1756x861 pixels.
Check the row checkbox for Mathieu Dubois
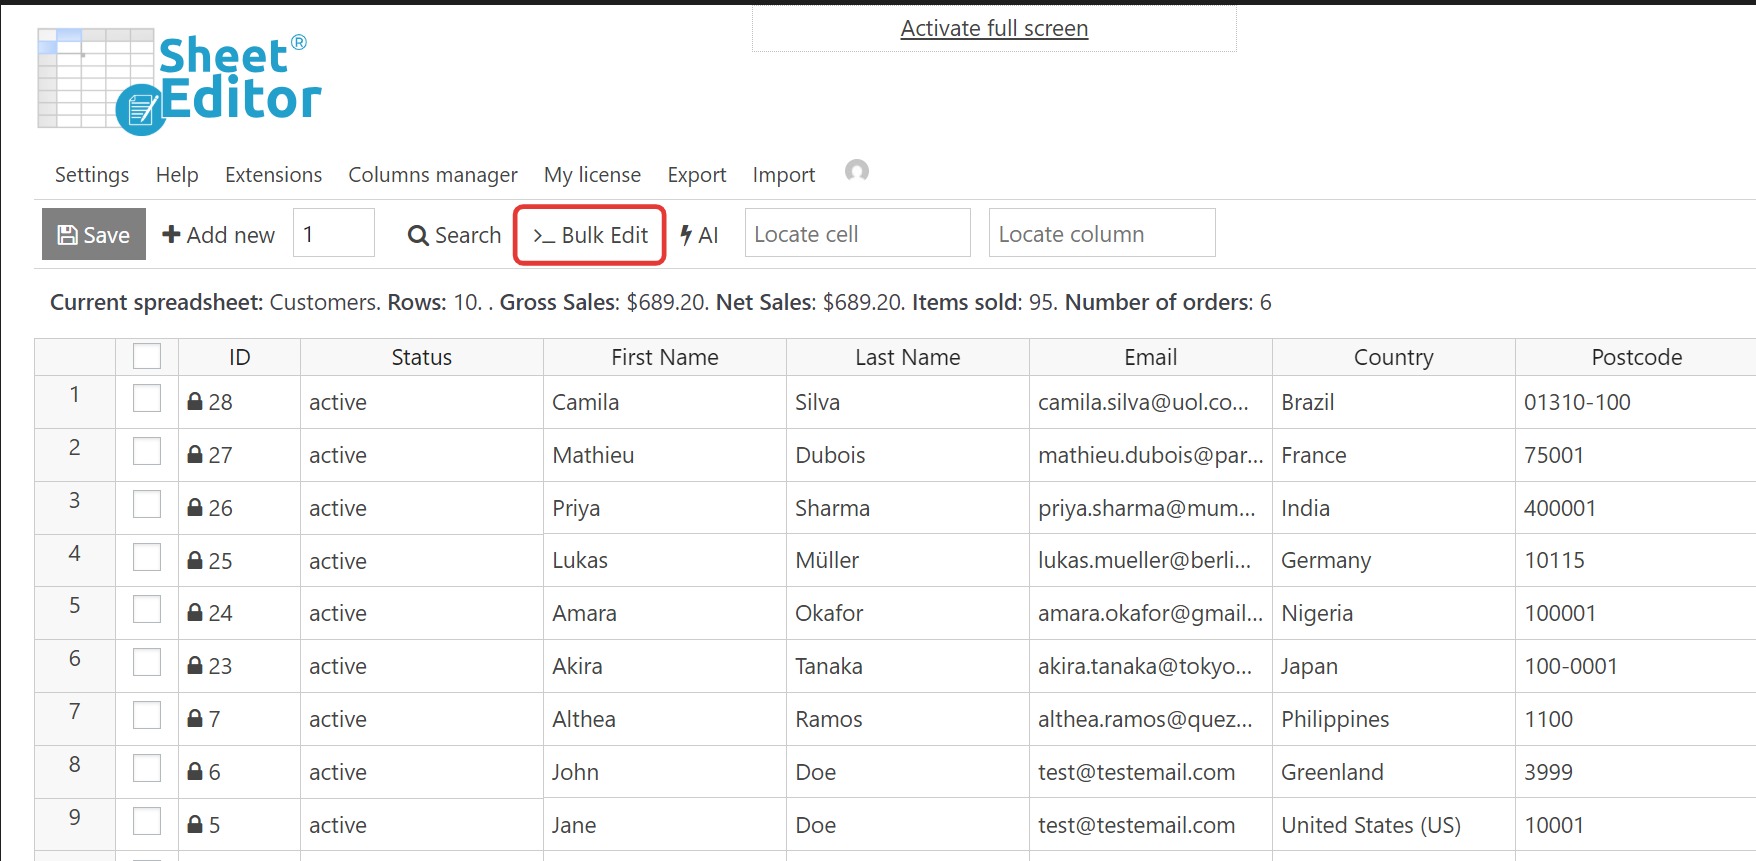147,451
